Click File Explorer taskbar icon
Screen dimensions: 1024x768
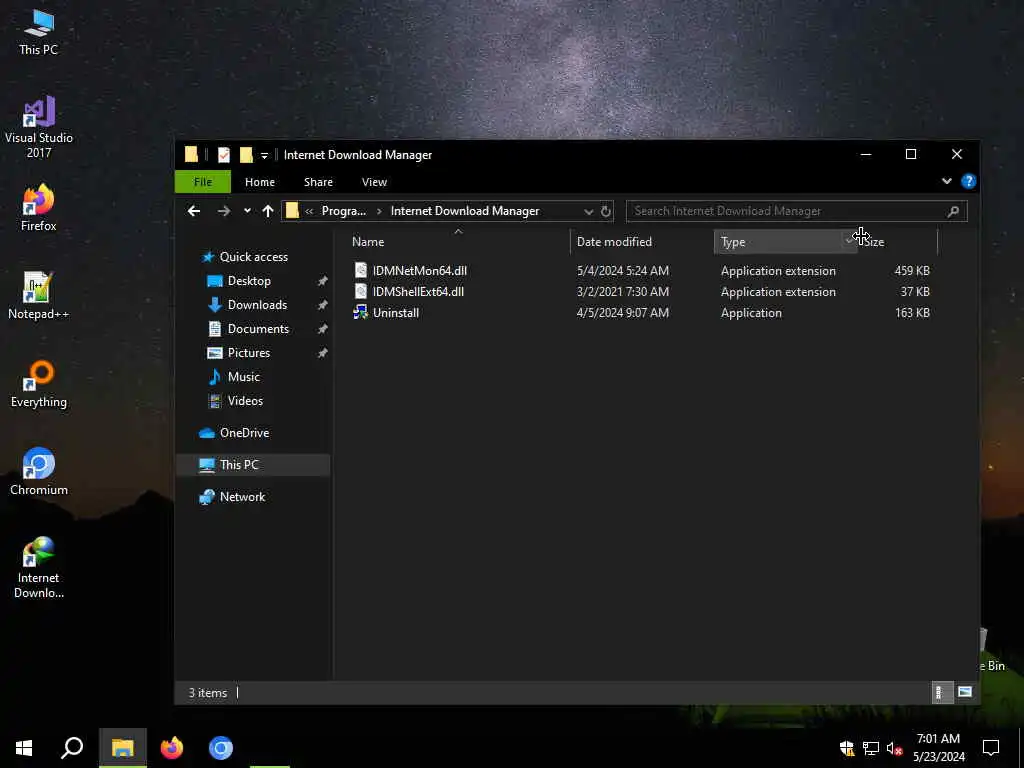(x=123, y=748)
